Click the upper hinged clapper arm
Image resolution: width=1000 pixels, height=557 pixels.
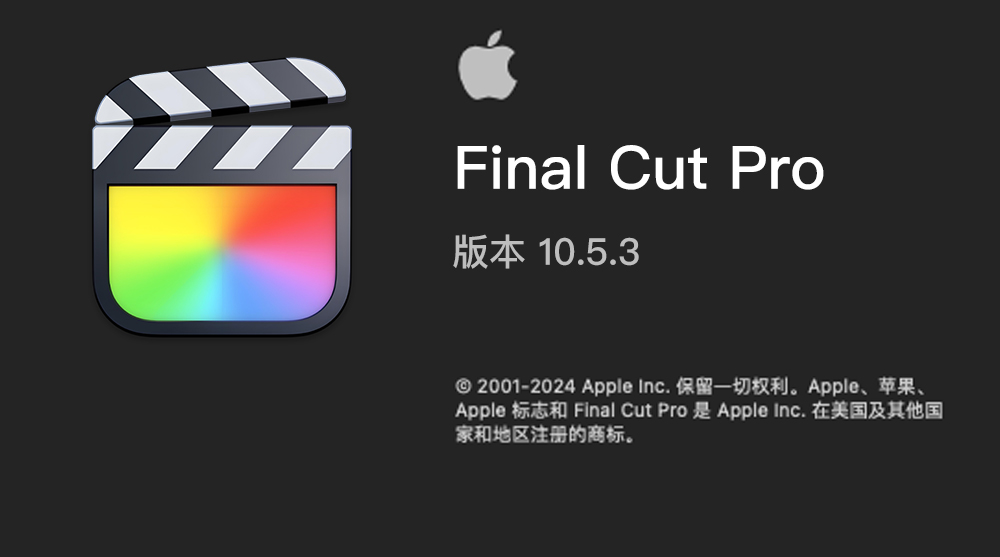(x=220, y=90)
